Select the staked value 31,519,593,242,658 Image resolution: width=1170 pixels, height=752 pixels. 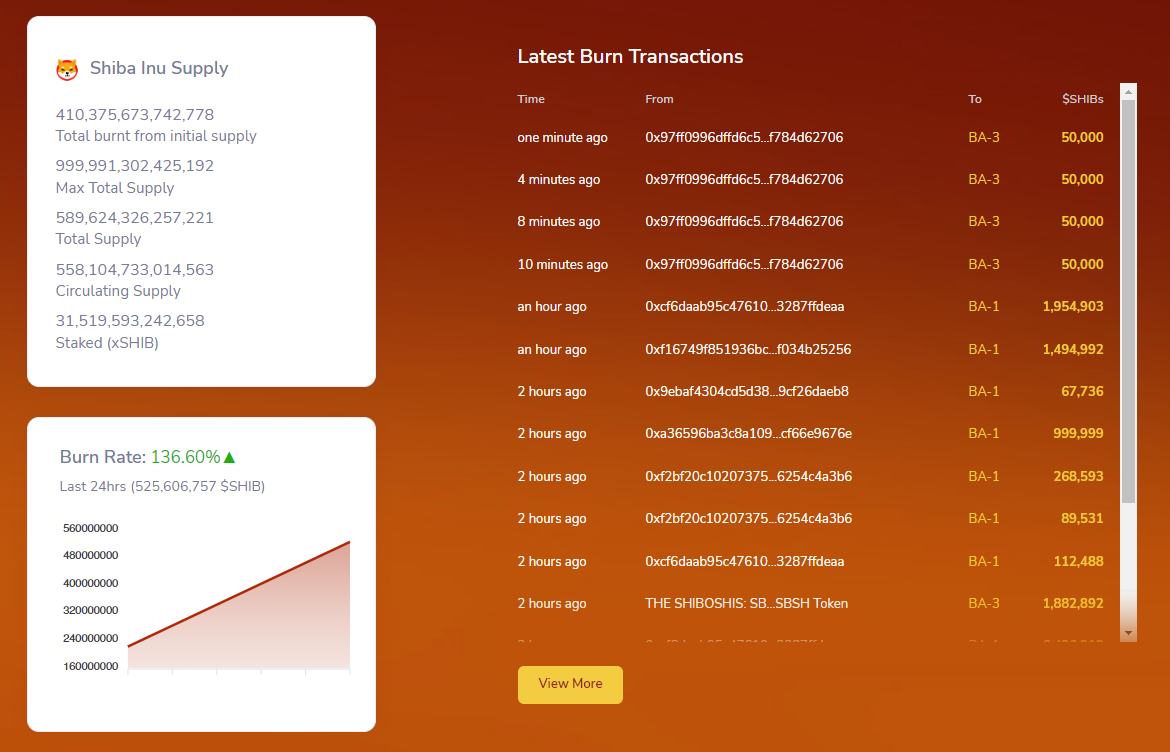pos(130,321)
